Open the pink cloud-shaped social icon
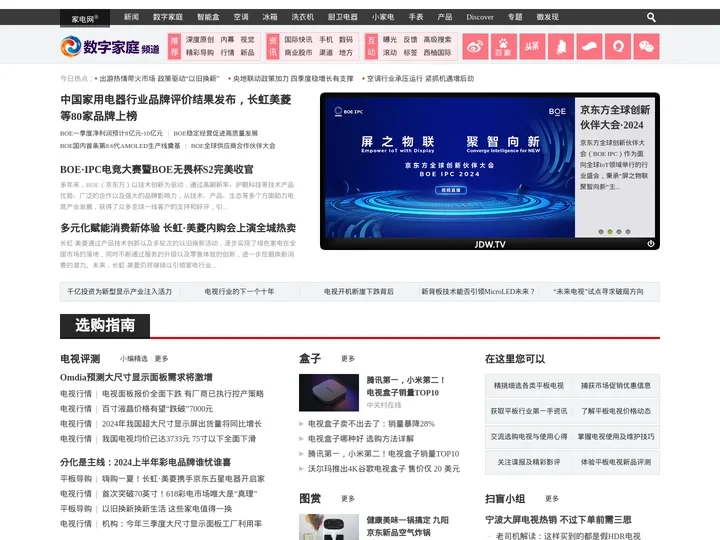This screenshot has height=540, width=720. (x=589, y=46)
